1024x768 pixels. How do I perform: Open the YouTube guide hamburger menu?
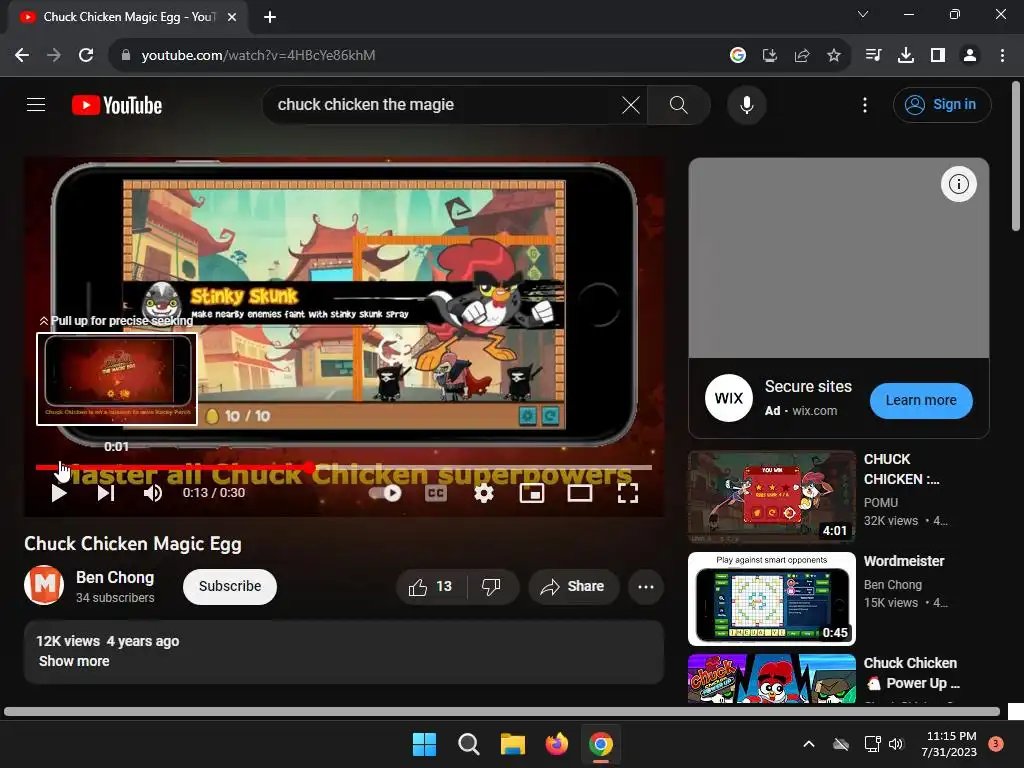point(36,104)
